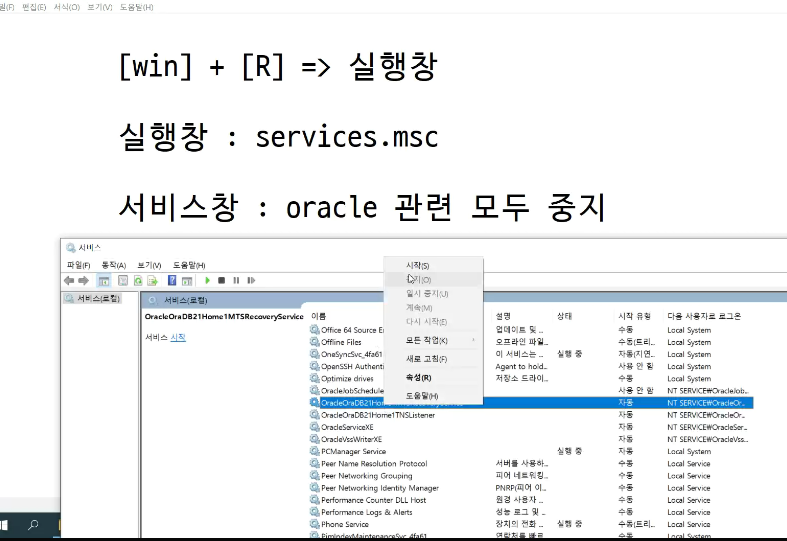The height and width of the screenshot is (541, 787).
Task: Select the highlighted OracleOraDB21Home MTSRecoveryService row
Action: point(531,402)
